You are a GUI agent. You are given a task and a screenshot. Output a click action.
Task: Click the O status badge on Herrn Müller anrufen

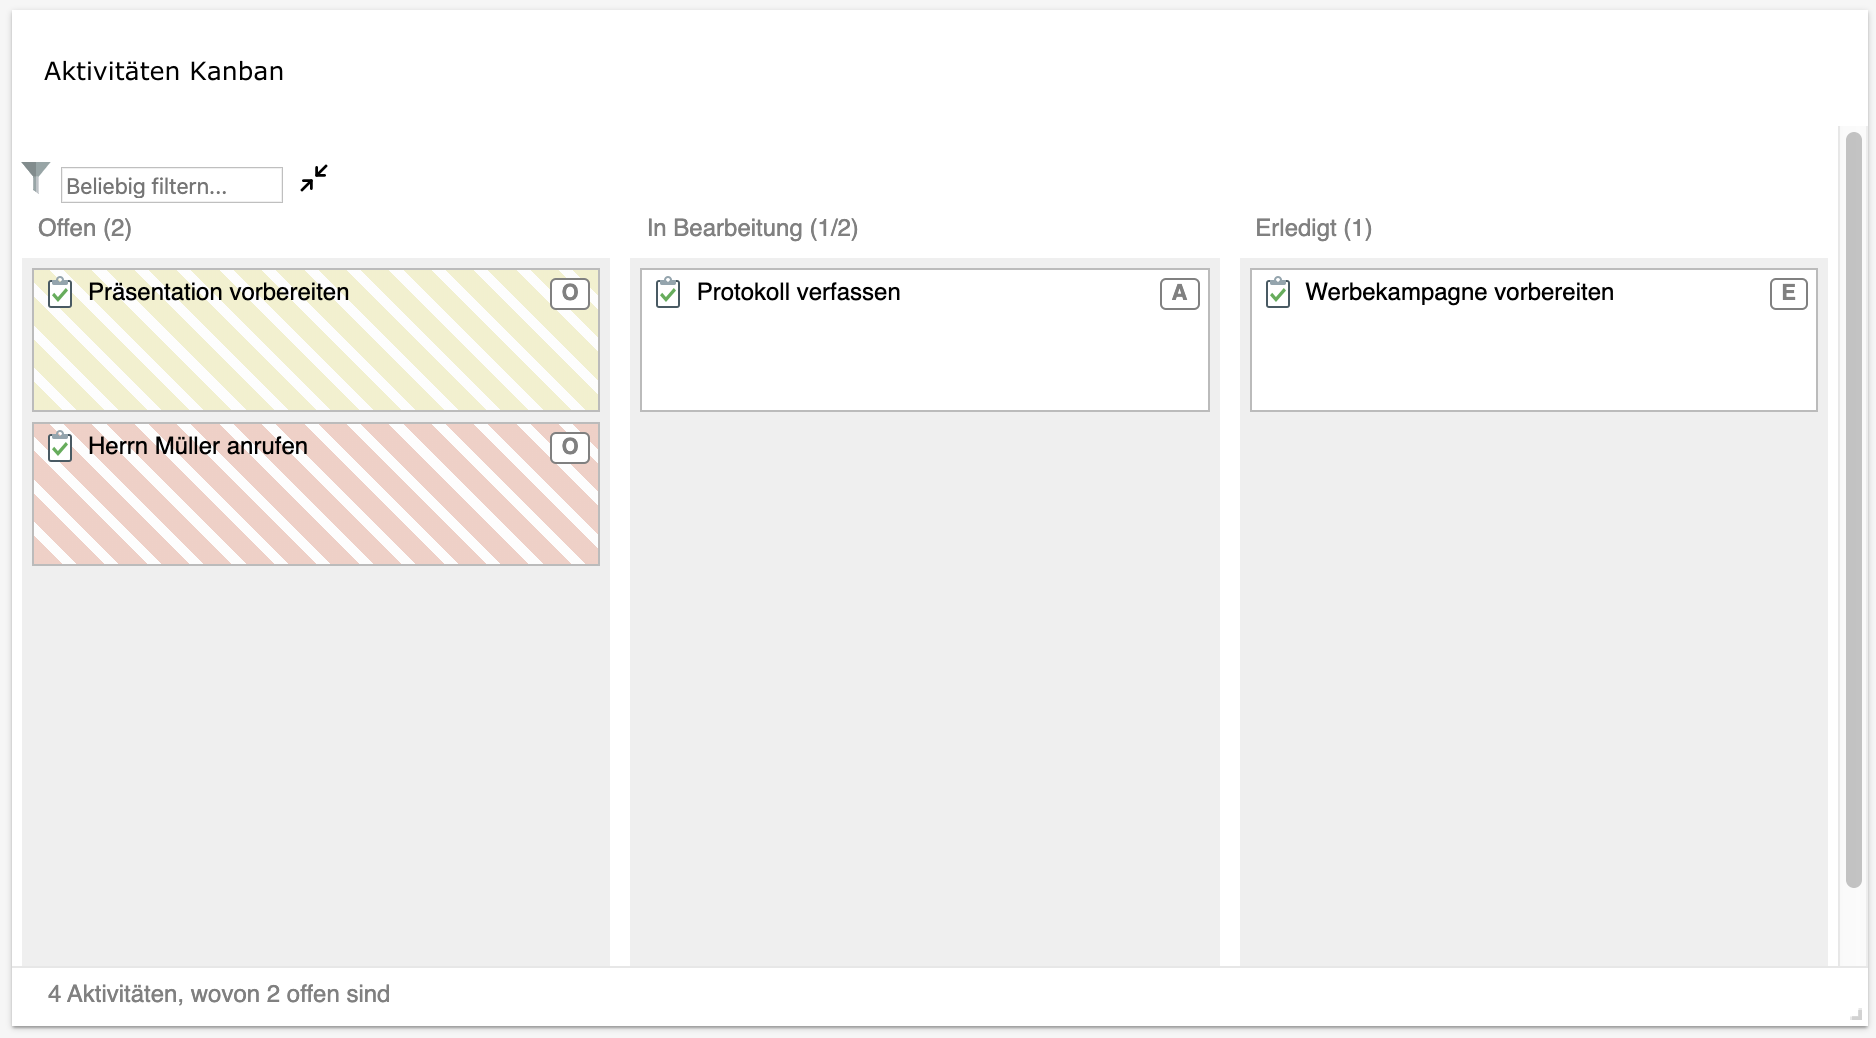tap(570, 447)
